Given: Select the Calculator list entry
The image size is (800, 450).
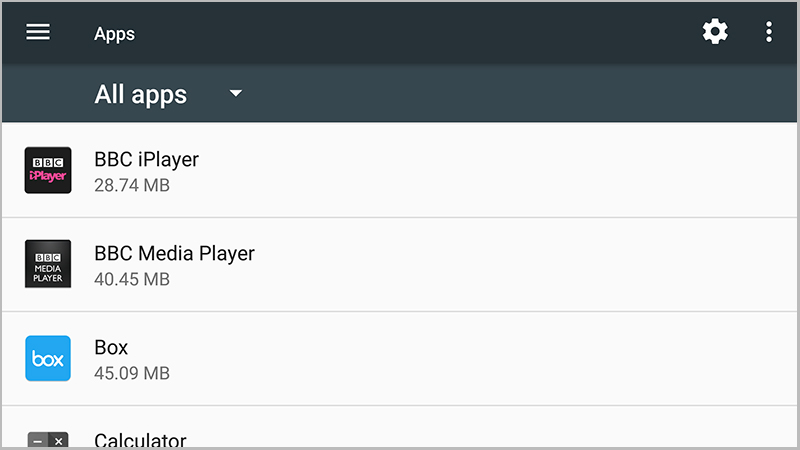Looking at the screenshot, I should 399,428.
